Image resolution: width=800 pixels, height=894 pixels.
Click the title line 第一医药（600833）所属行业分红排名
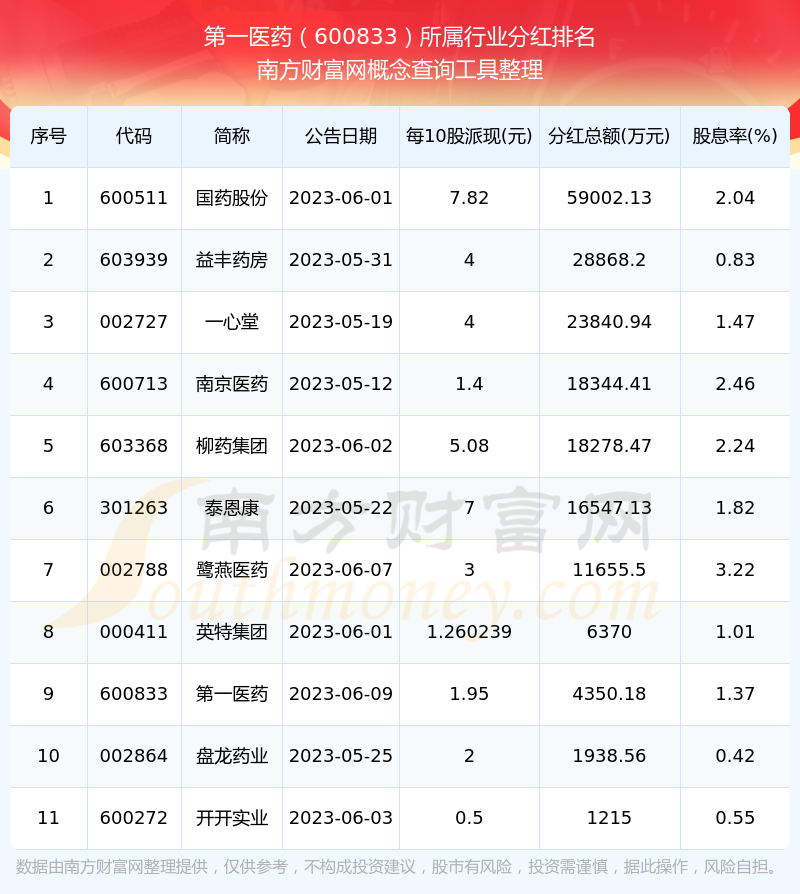[x=399, y=37]
